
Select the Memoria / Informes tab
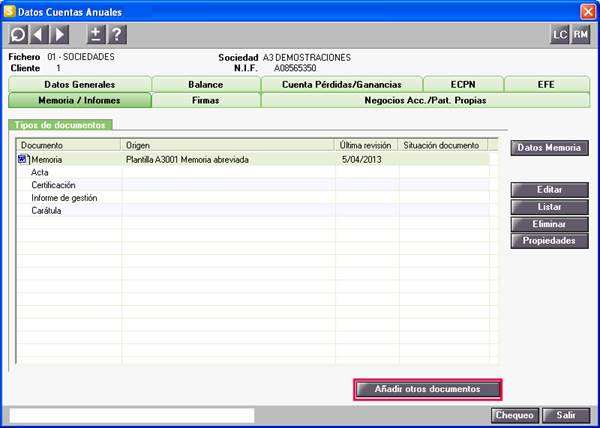coord(80,100)
